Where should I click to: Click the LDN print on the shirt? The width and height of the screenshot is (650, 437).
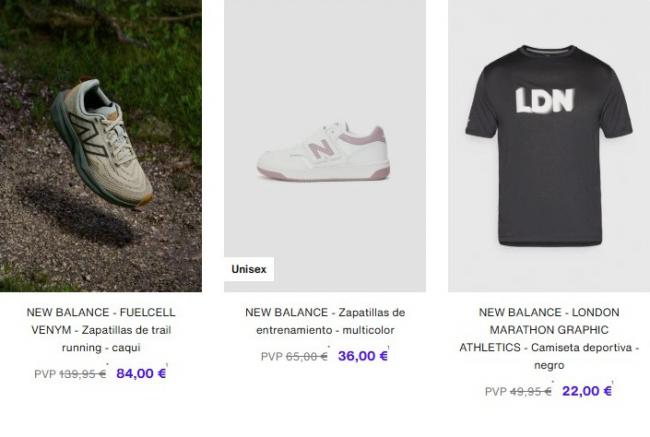click(x=545, y=101)
